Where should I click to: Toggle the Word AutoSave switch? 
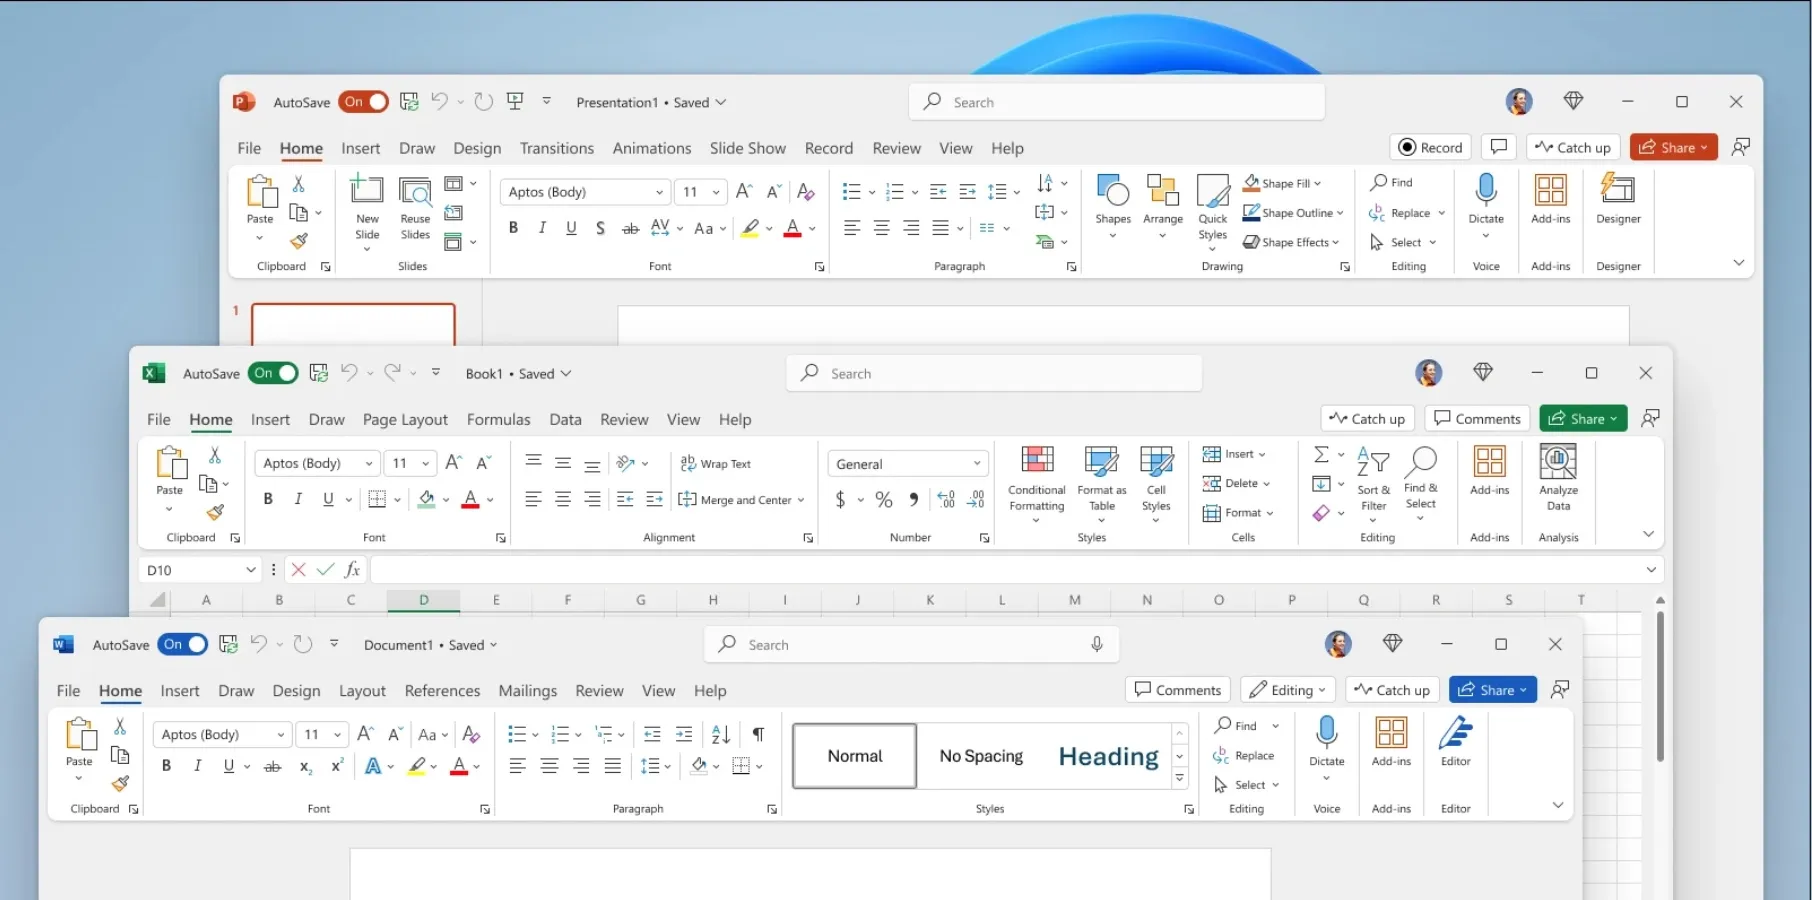click(x=183, y=645)
